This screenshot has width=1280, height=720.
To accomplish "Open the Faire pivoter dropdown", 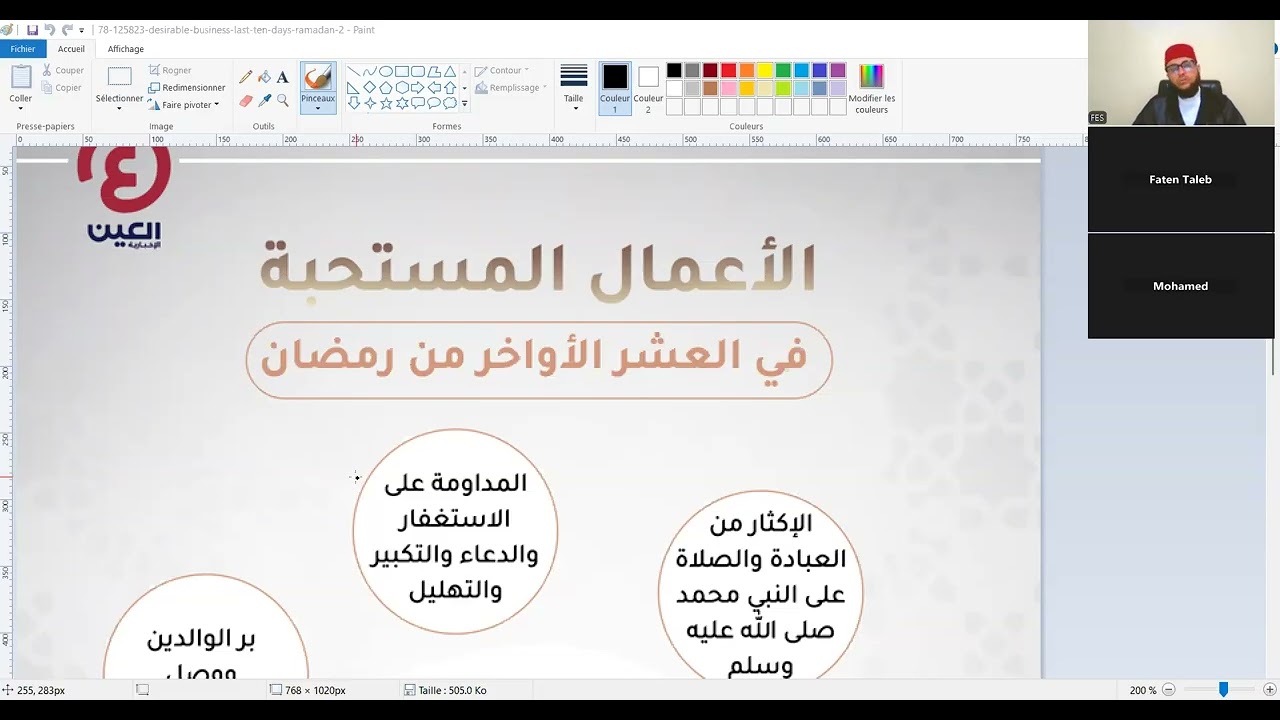I will (x=184, y=104).
